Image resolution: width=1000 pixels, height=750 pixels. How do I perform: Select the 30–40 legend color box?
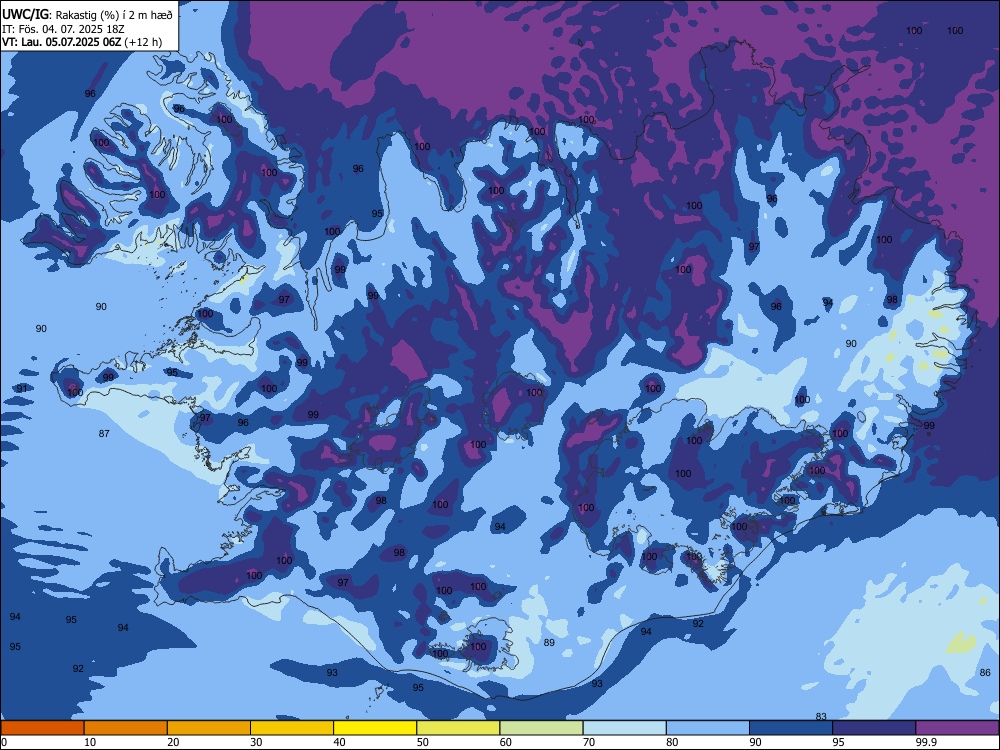(292, 728)
